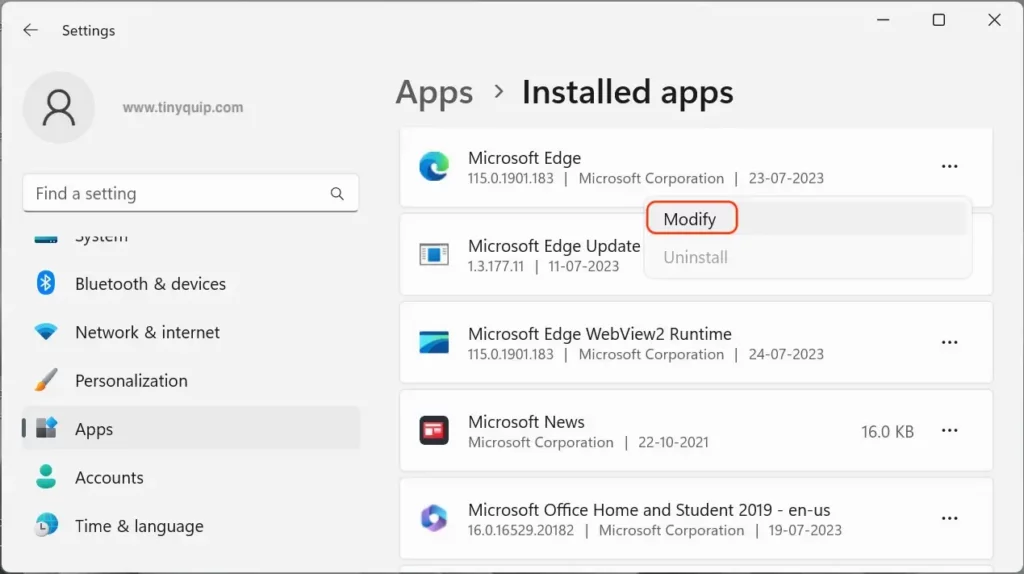Open more options for Microsoft Office Home and Student
Image resolution: width=1024 pixels, height=574 pixels.
click(x=949, y=518)
